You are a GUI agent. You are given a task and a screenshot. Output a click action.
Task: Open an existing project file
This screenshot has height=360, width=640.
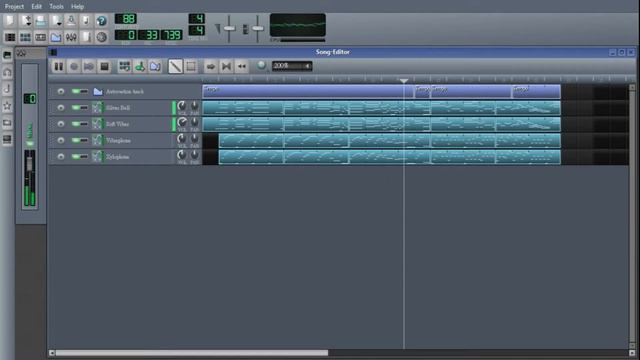(40, 20)
